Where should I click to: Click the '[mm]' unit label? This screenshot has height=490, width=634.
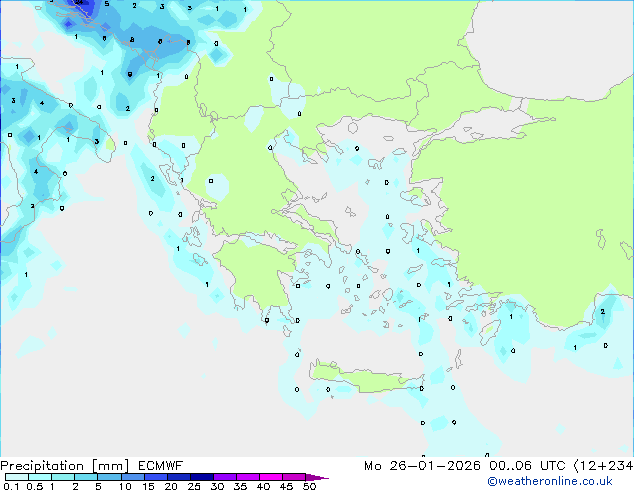click(111, 466)
